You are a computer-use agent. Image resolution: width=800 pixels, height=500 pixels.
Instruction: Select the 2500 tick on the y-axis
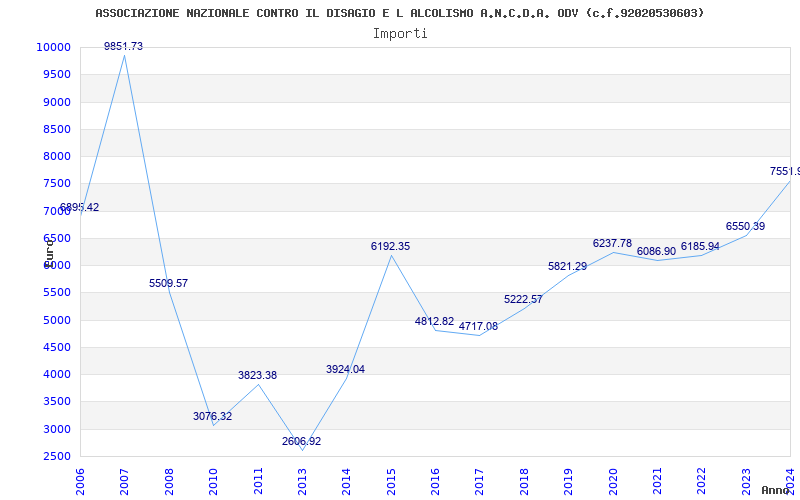56,457
